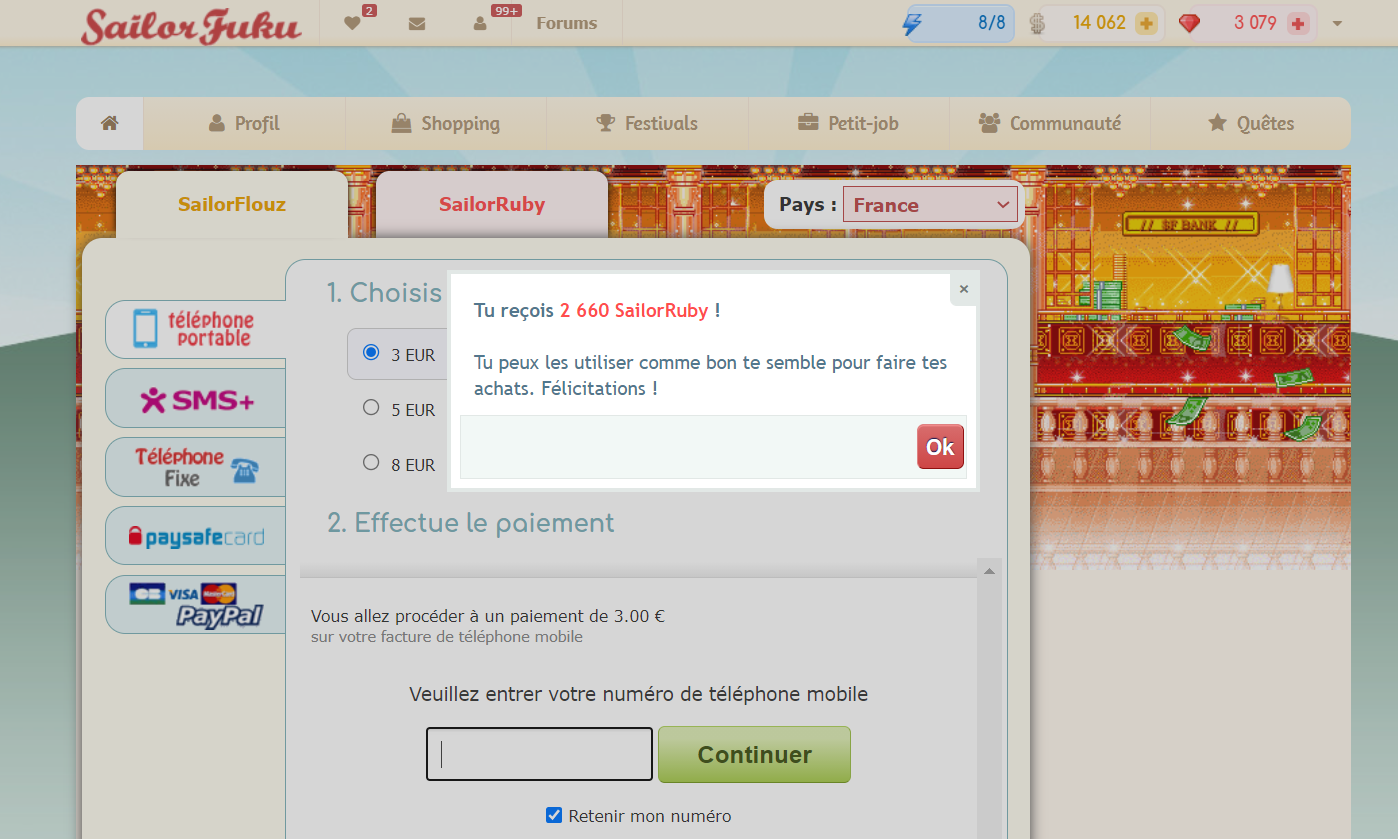Click the 2 660 SailorRuby text
Viewport: 1398px width, 839px height.
coord(634,311)
